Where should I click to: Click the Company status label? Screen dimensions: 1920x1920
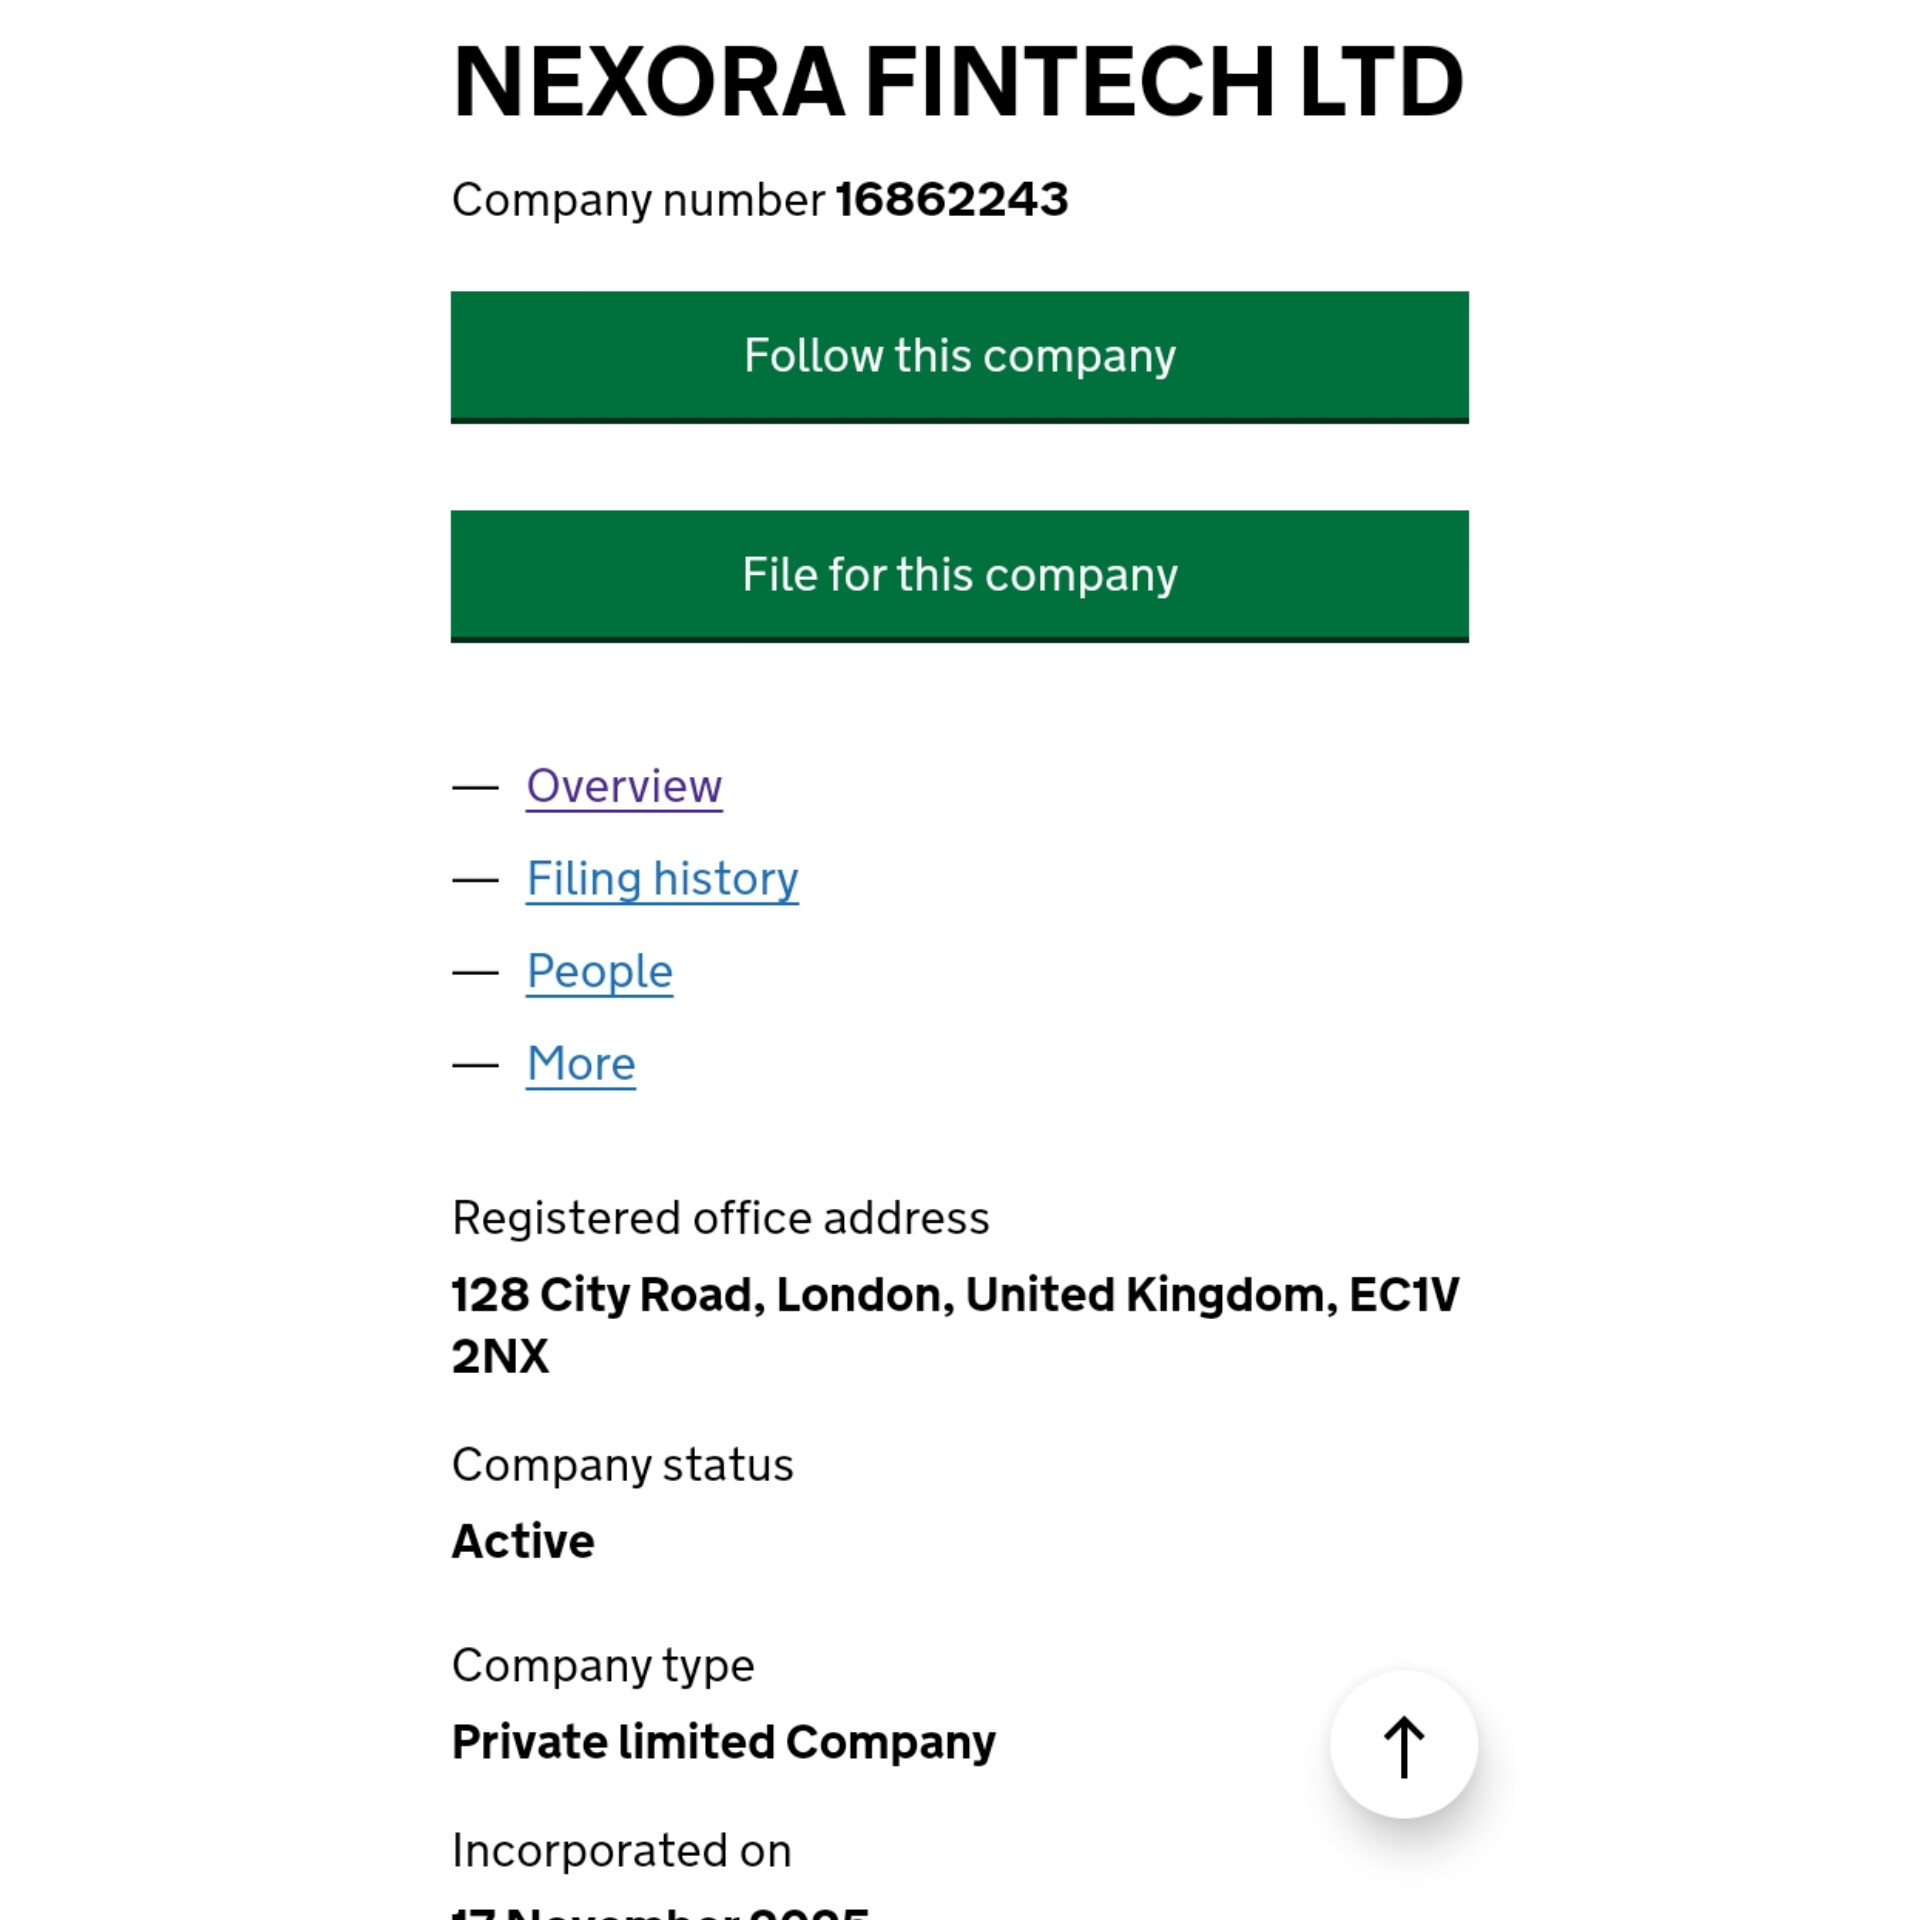click(x=622, y=1466)
